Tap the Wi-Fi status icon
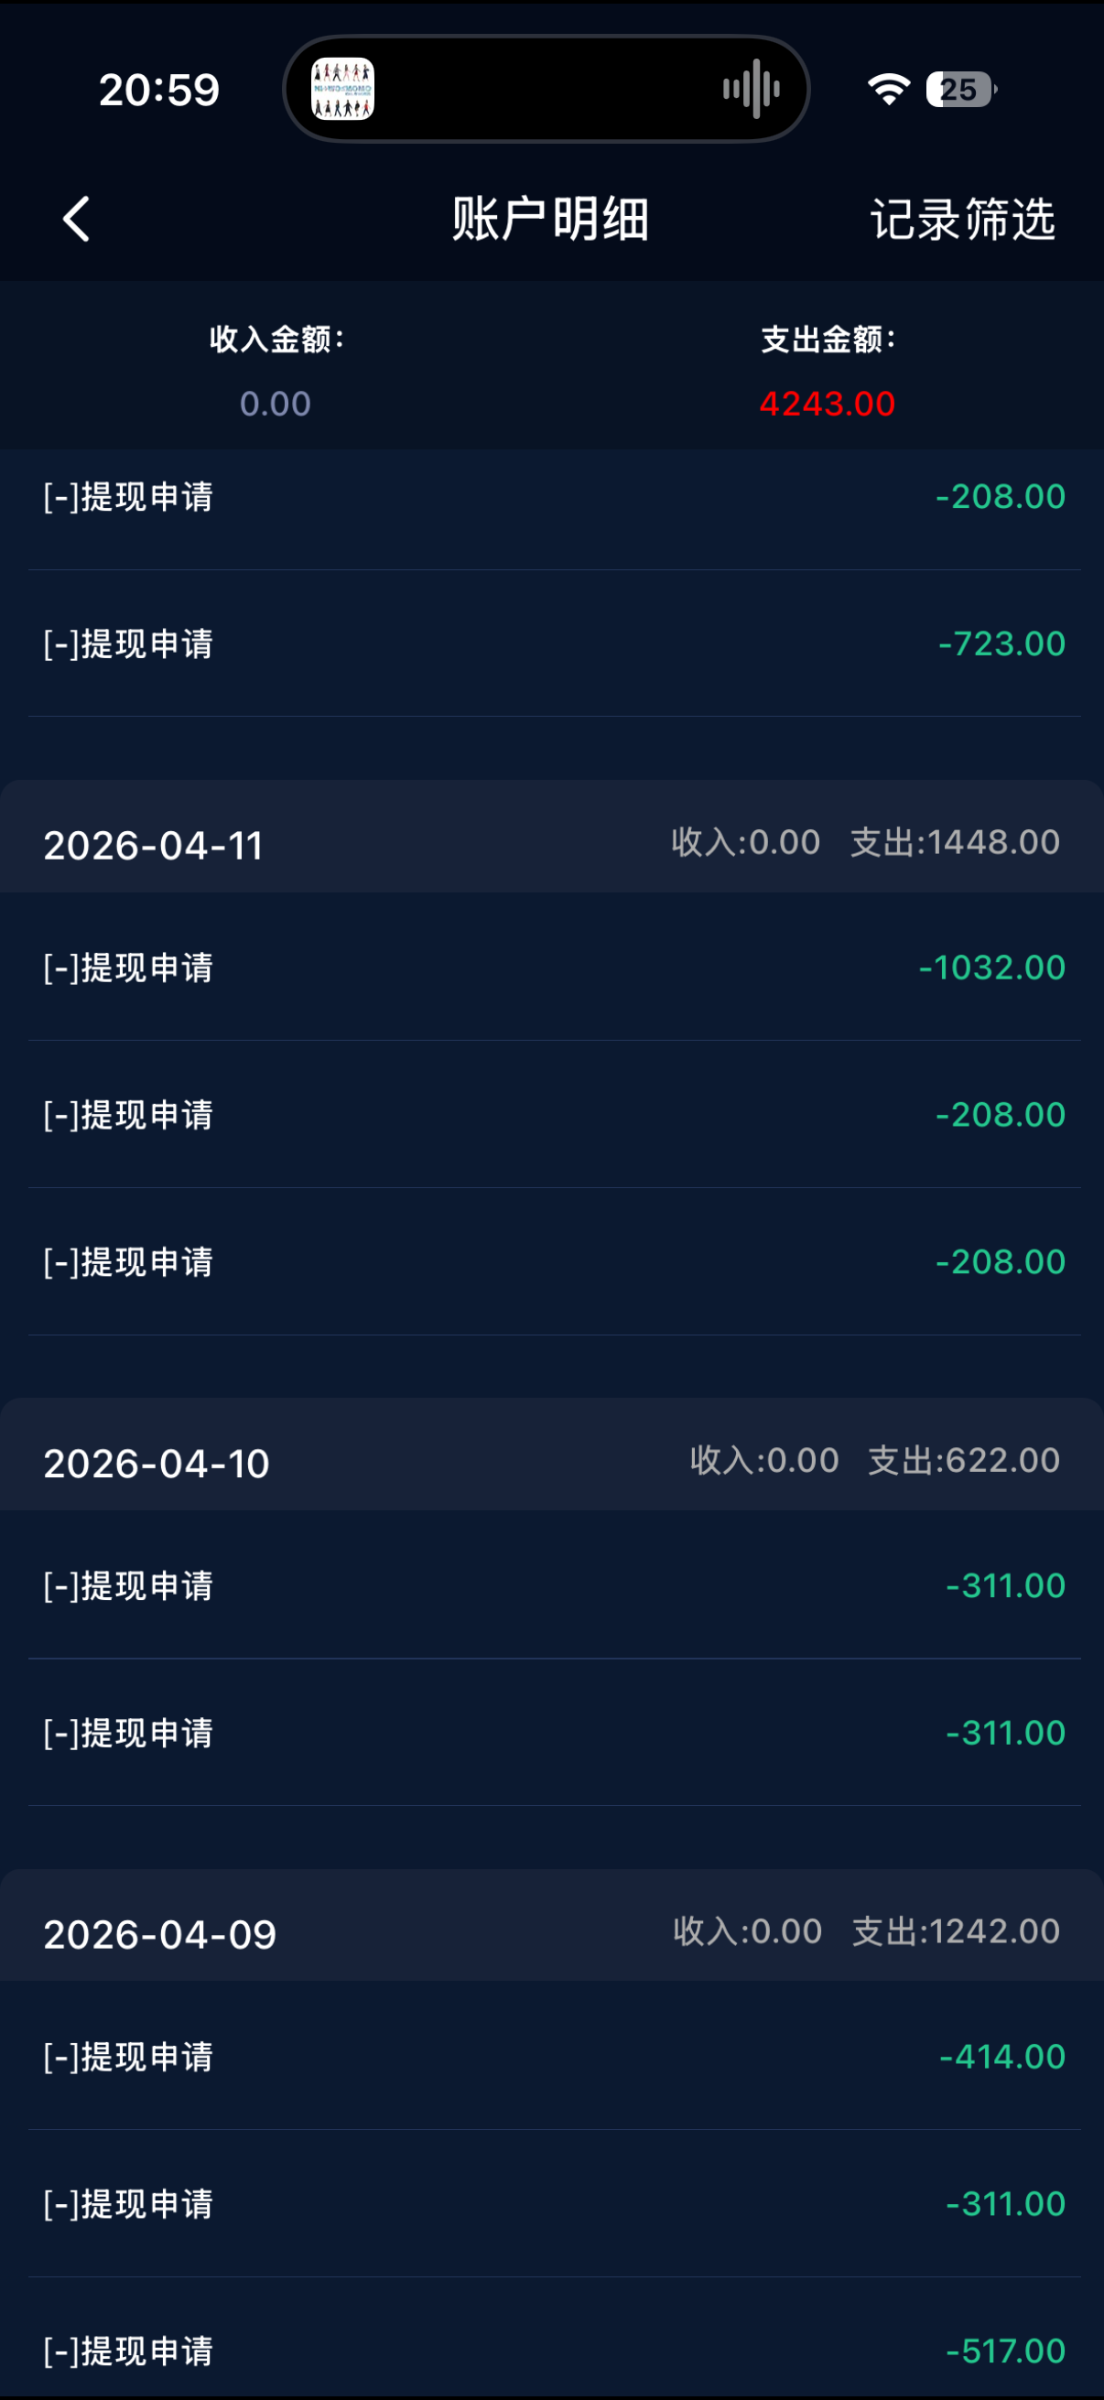Screen dimensions: 1104x2400 tap(888, 89)
